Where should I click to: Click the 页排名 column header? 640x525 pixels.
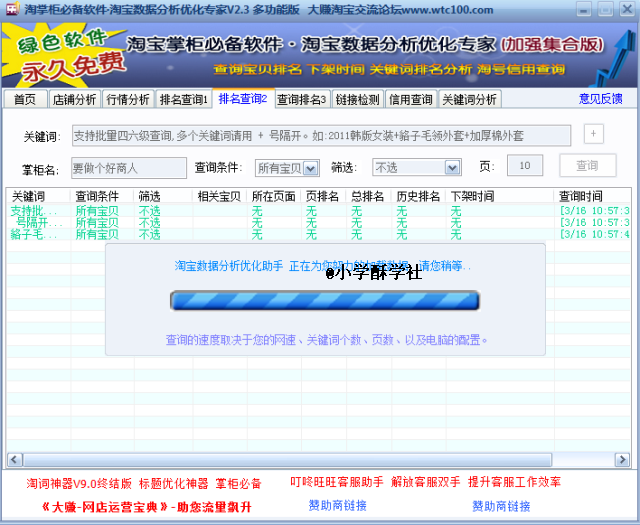pyautogui.click(x=323, y=196)
